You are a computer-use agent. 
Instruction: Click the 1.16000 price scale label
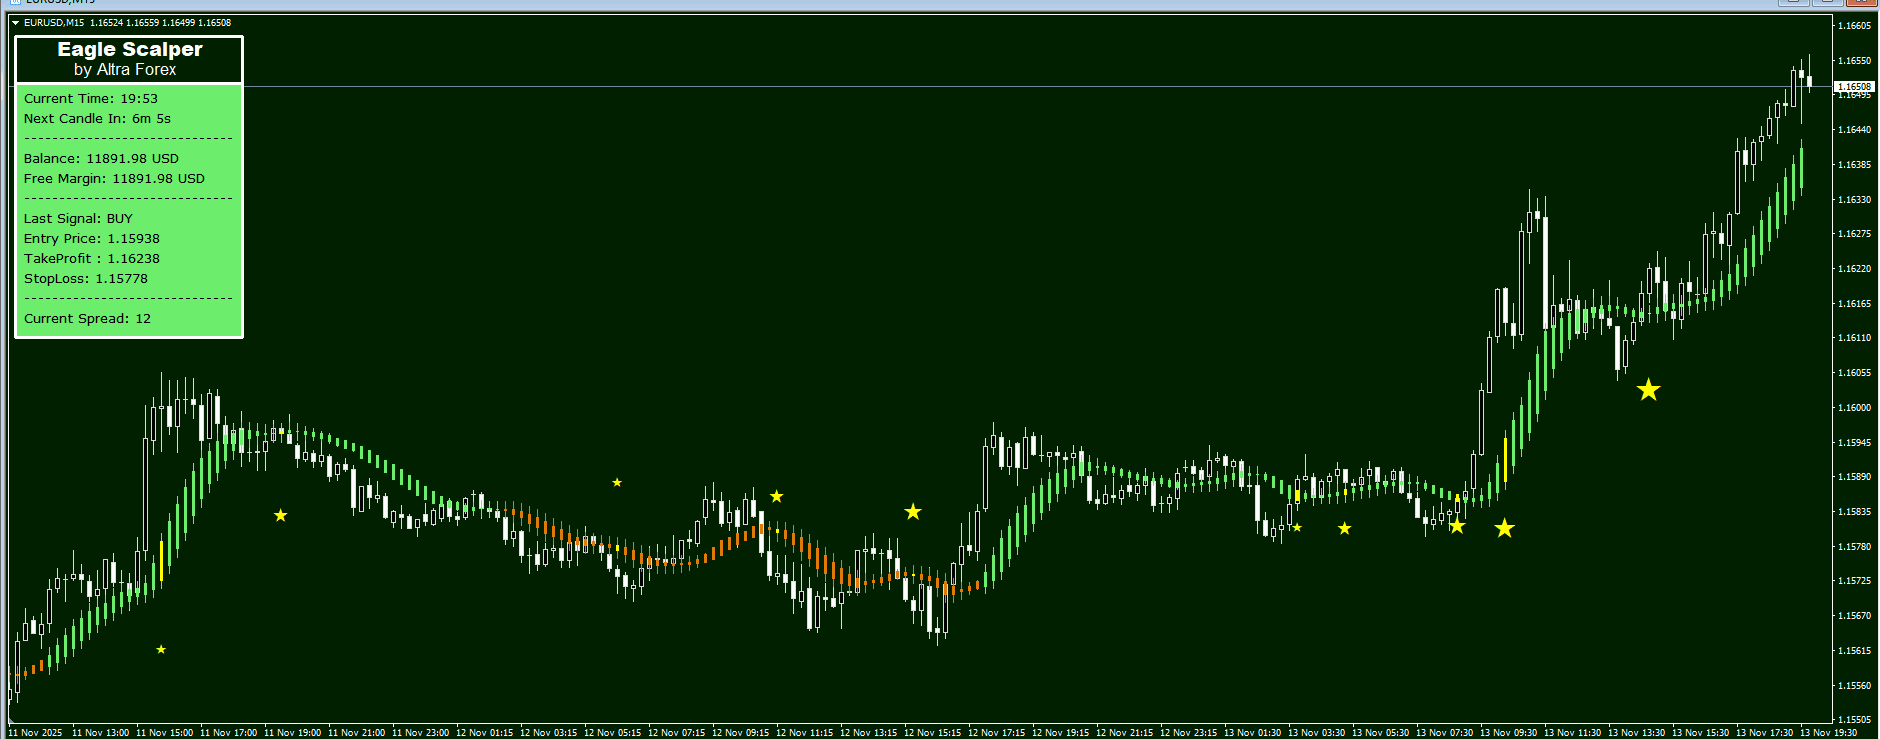(x=1854, y=408)
